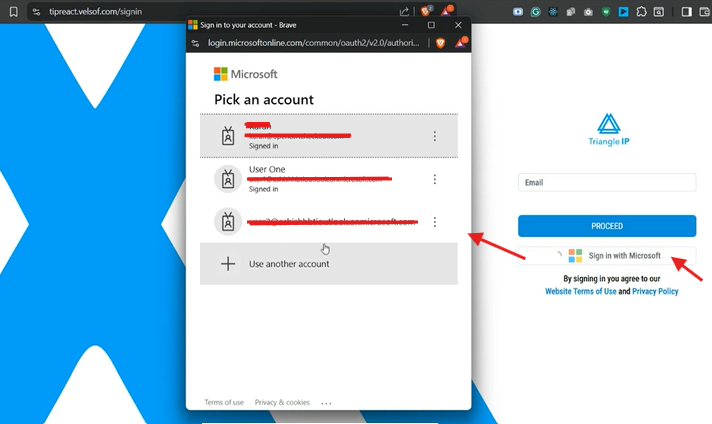Toggle the browser sidebar panel icon

pos(687,12)
